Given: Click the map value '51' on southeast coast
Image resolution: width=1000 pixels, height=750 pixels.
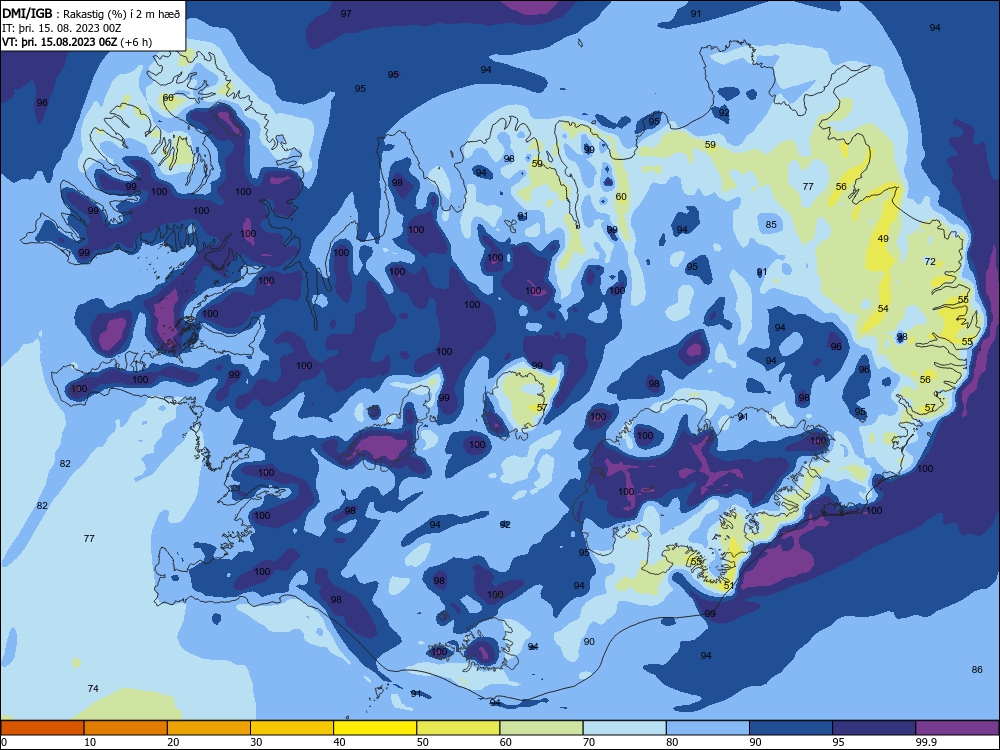Looking at the screenshot, I should (729, 585).
